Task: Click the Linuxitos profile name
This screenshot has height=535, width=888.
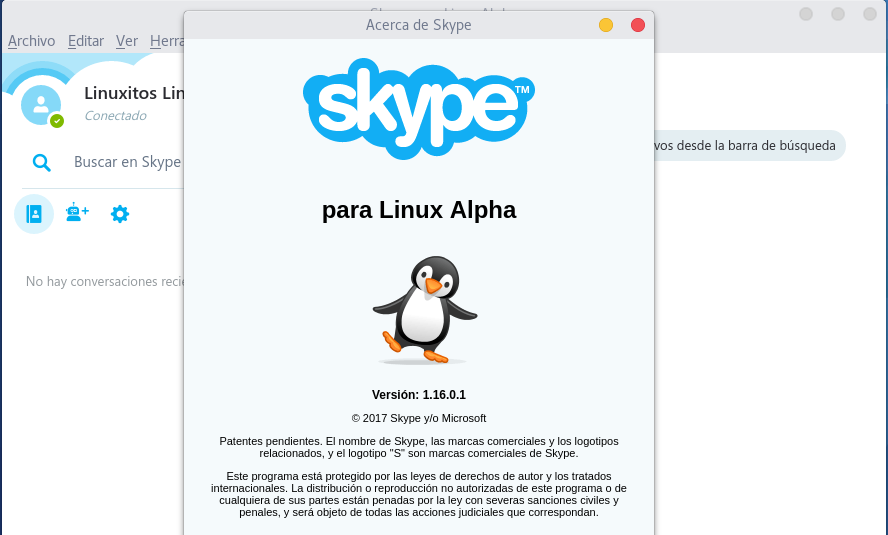Action: [134, 93]
